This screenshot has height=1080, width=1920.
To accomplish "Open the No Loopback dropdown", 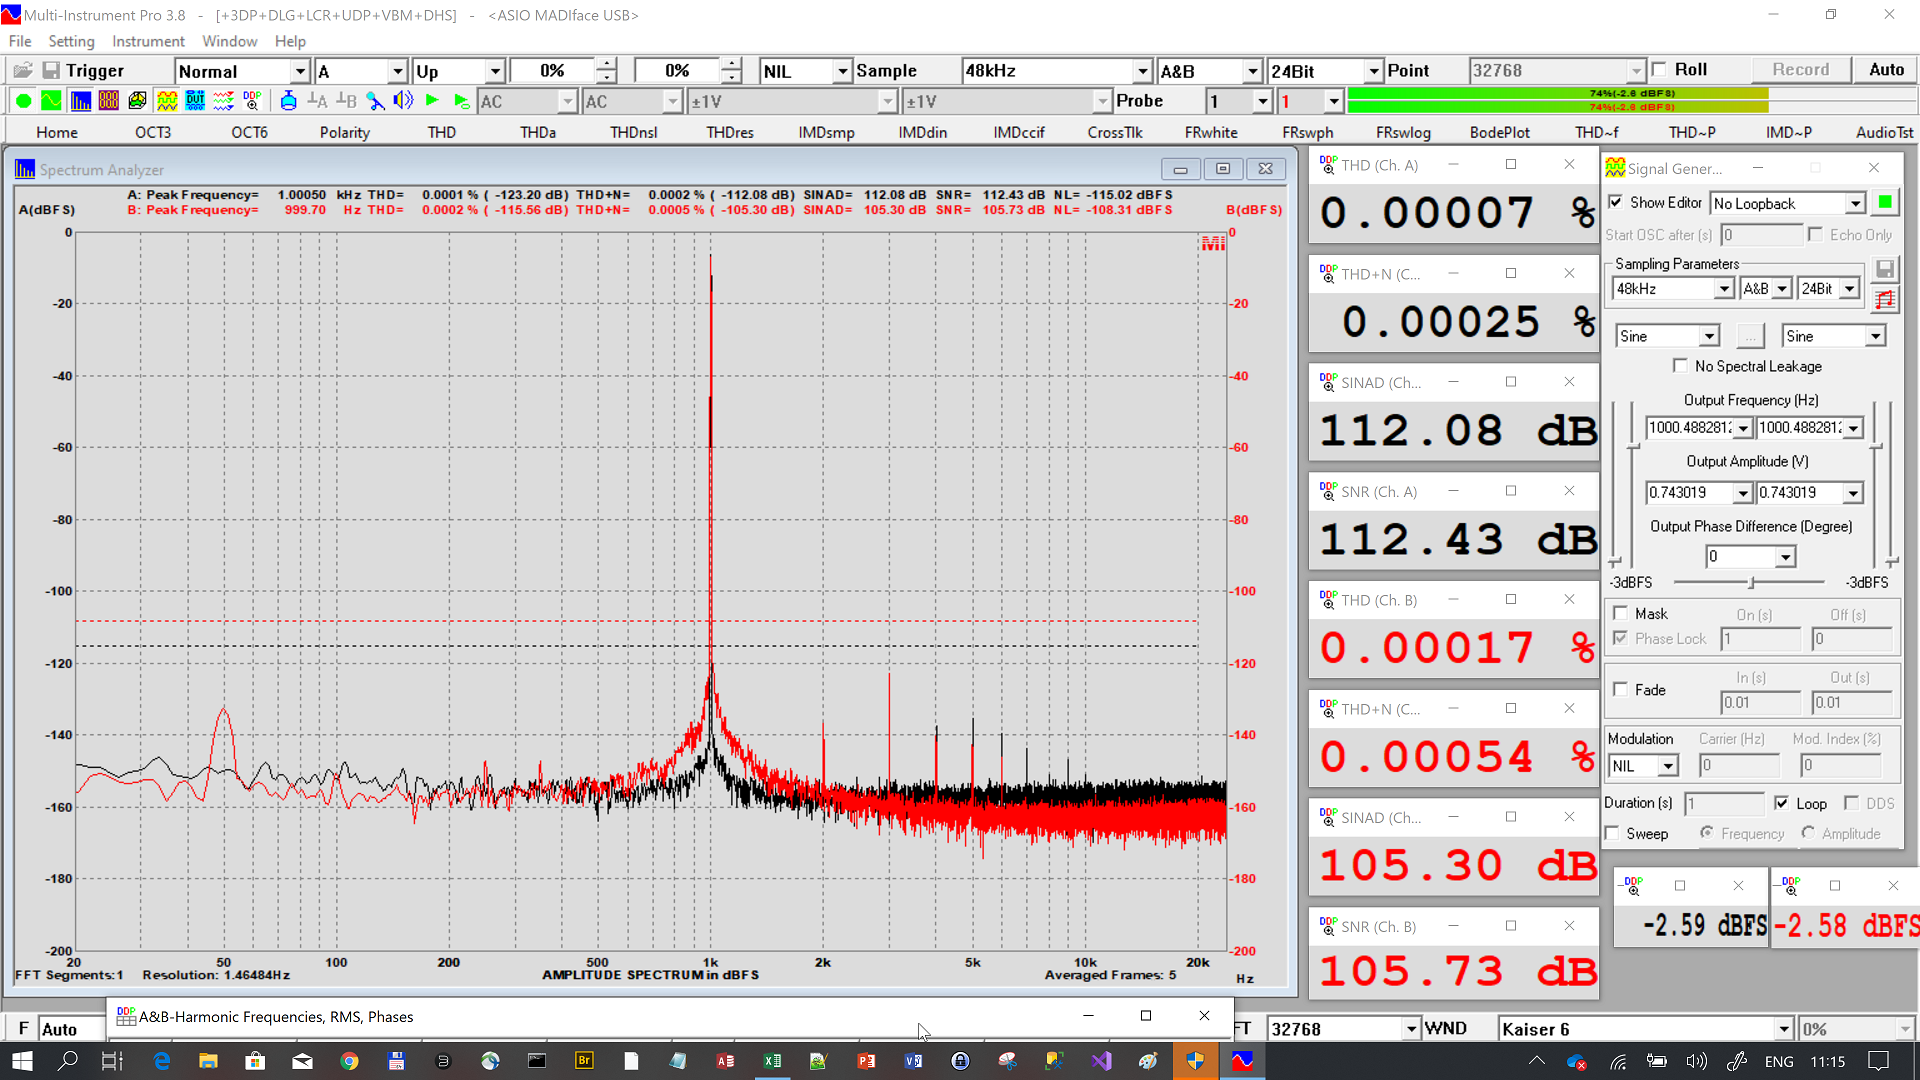I will [1855, 204].
